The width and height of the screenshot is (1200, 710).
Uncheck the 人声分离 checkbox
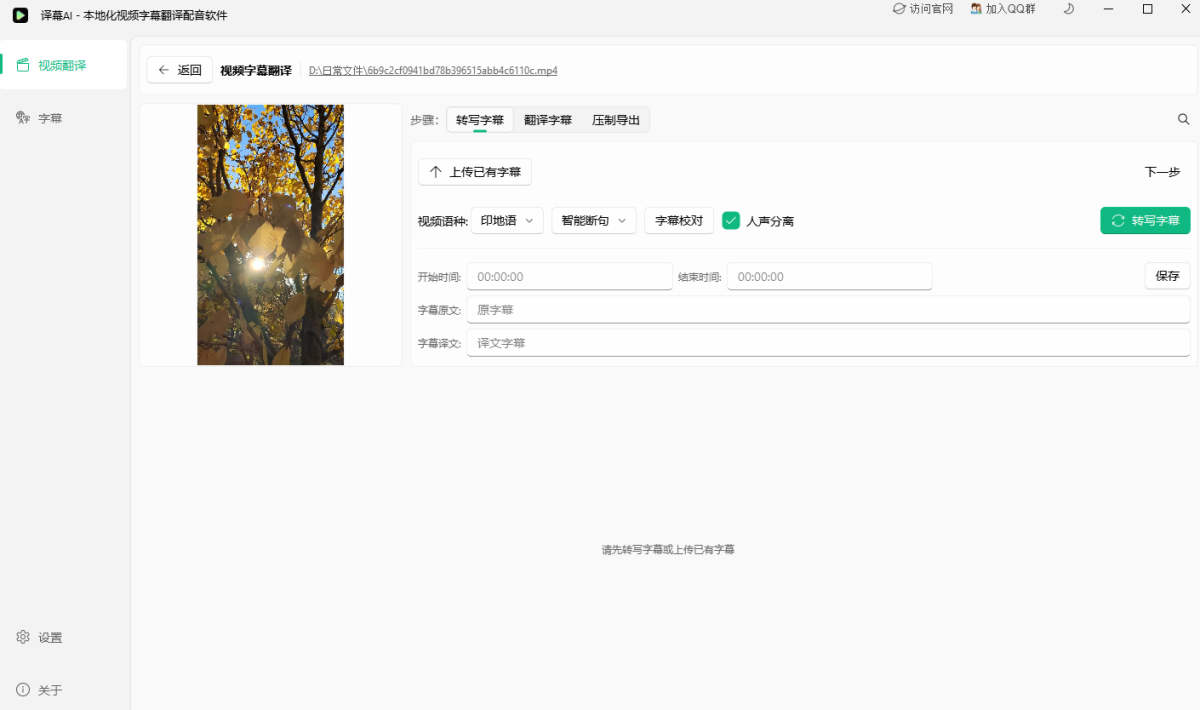[731, 221]
